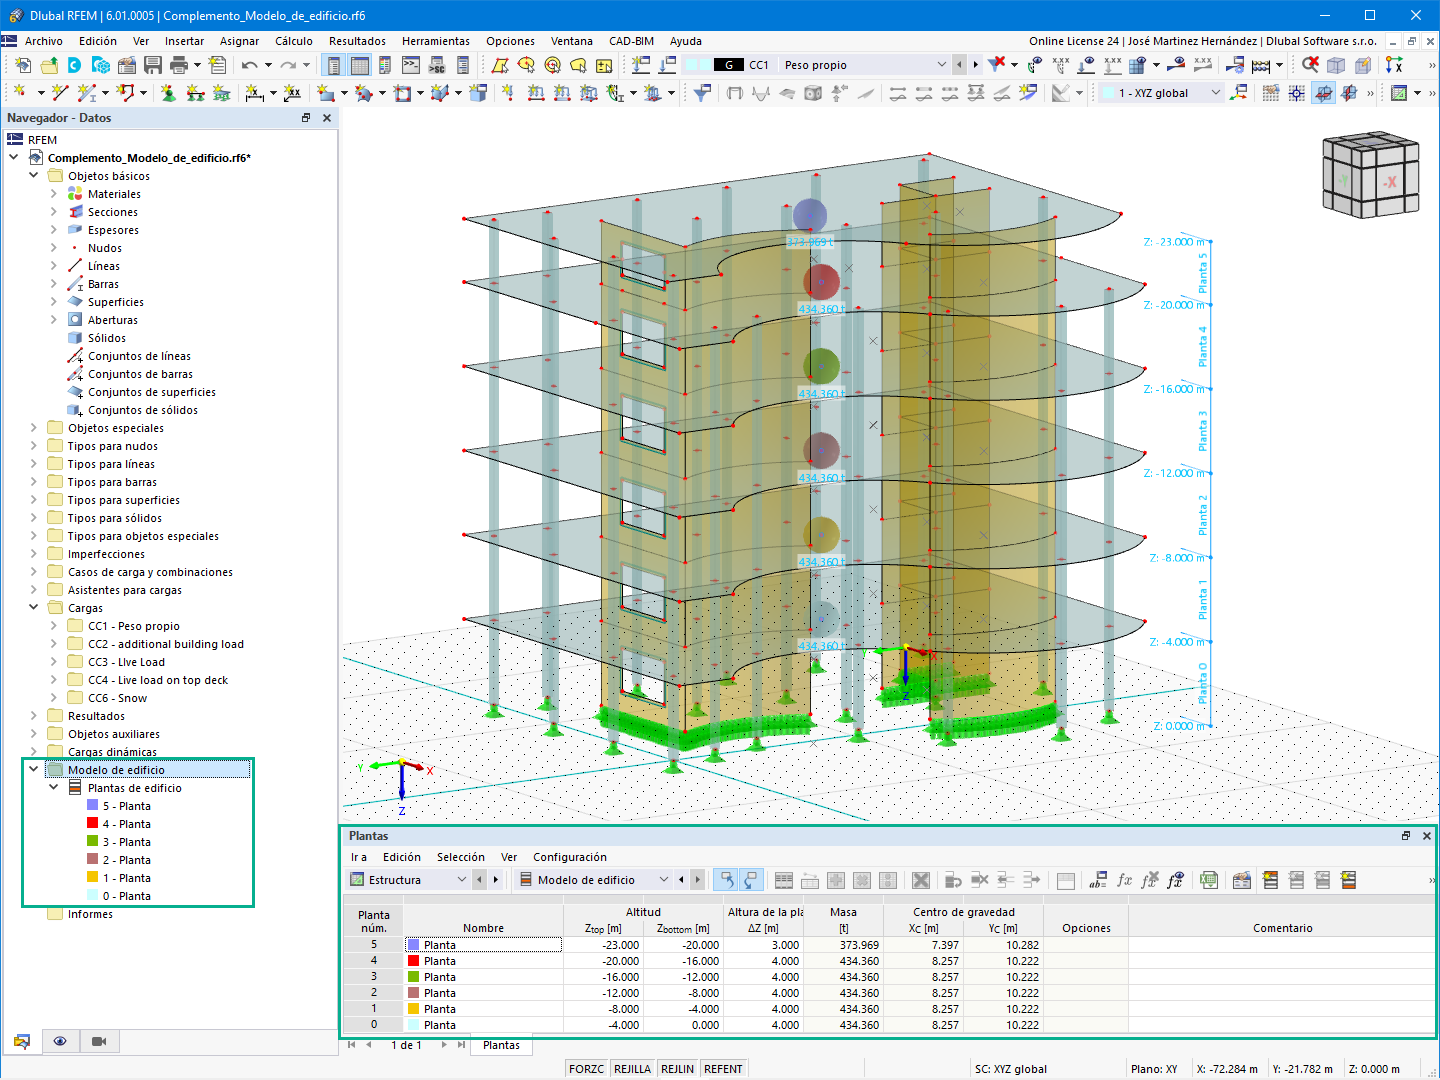1440x1080 pixels.
Task: Open Configuración menu in Plantas panel
Action: point(570,857)
